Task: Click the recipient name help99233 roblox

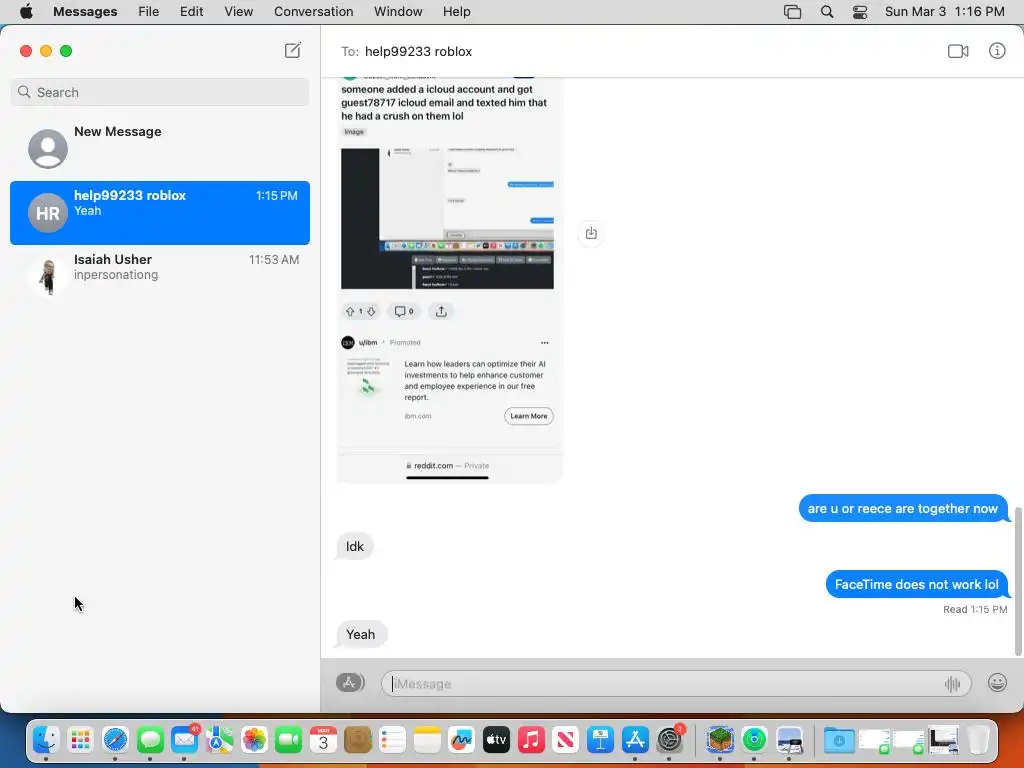Action: pos(418,52)
